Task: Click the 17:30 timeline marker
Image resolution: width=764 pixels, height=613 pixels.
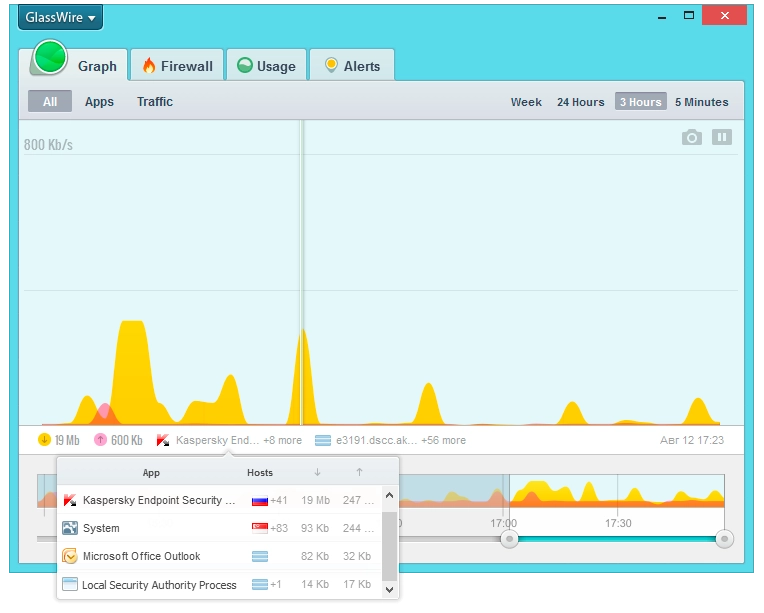Action: pyautogui.click(x=618, y=523)
